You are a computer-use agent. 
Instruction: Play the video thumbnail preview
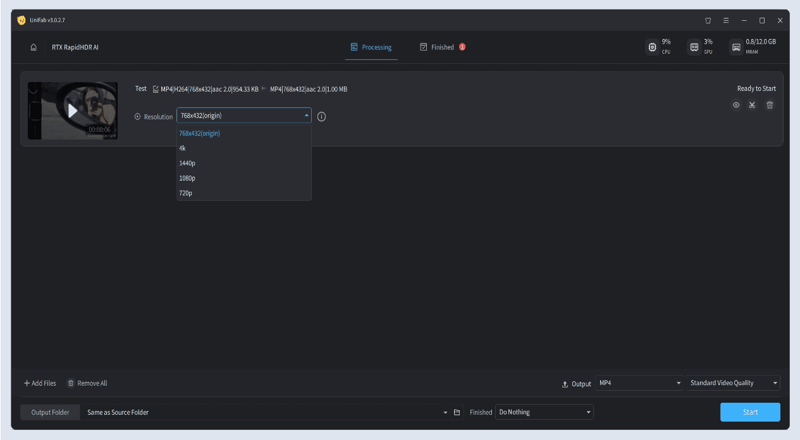(72, 110)
